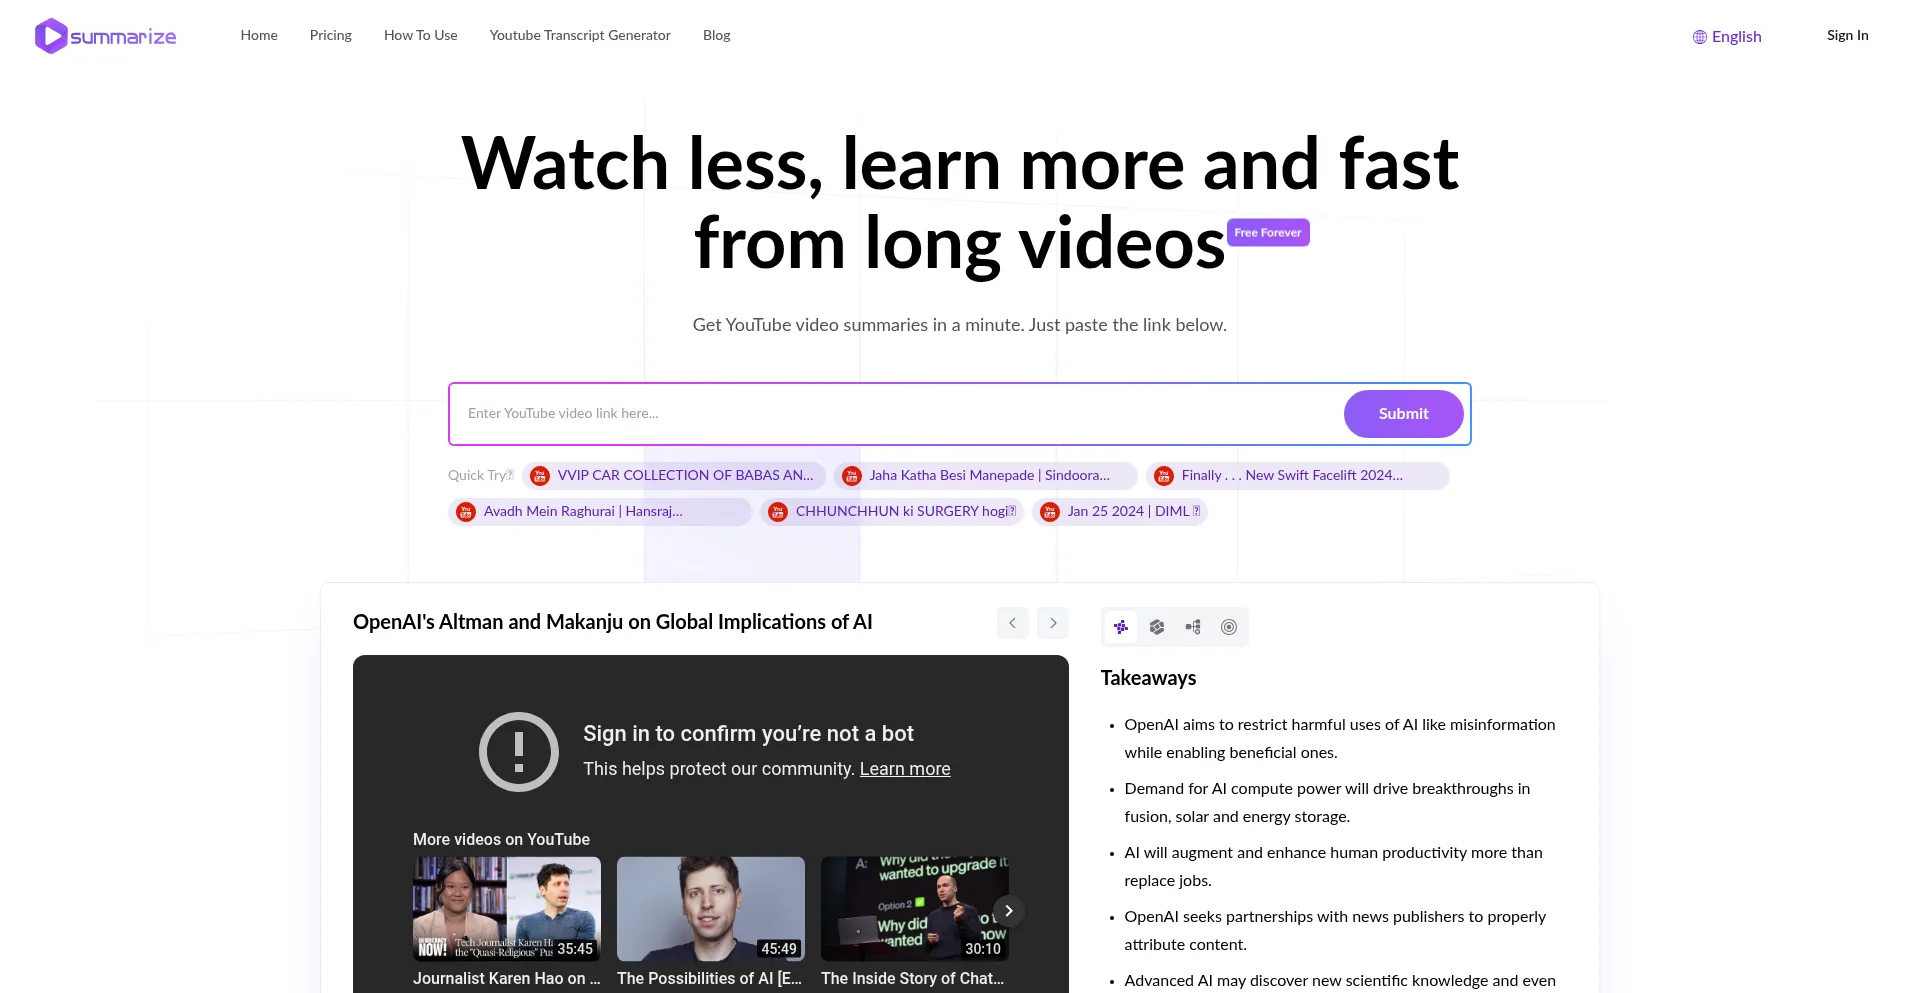Click the Submit button
Viewport: 1920px width, 993px height.
pos(1404,414)
